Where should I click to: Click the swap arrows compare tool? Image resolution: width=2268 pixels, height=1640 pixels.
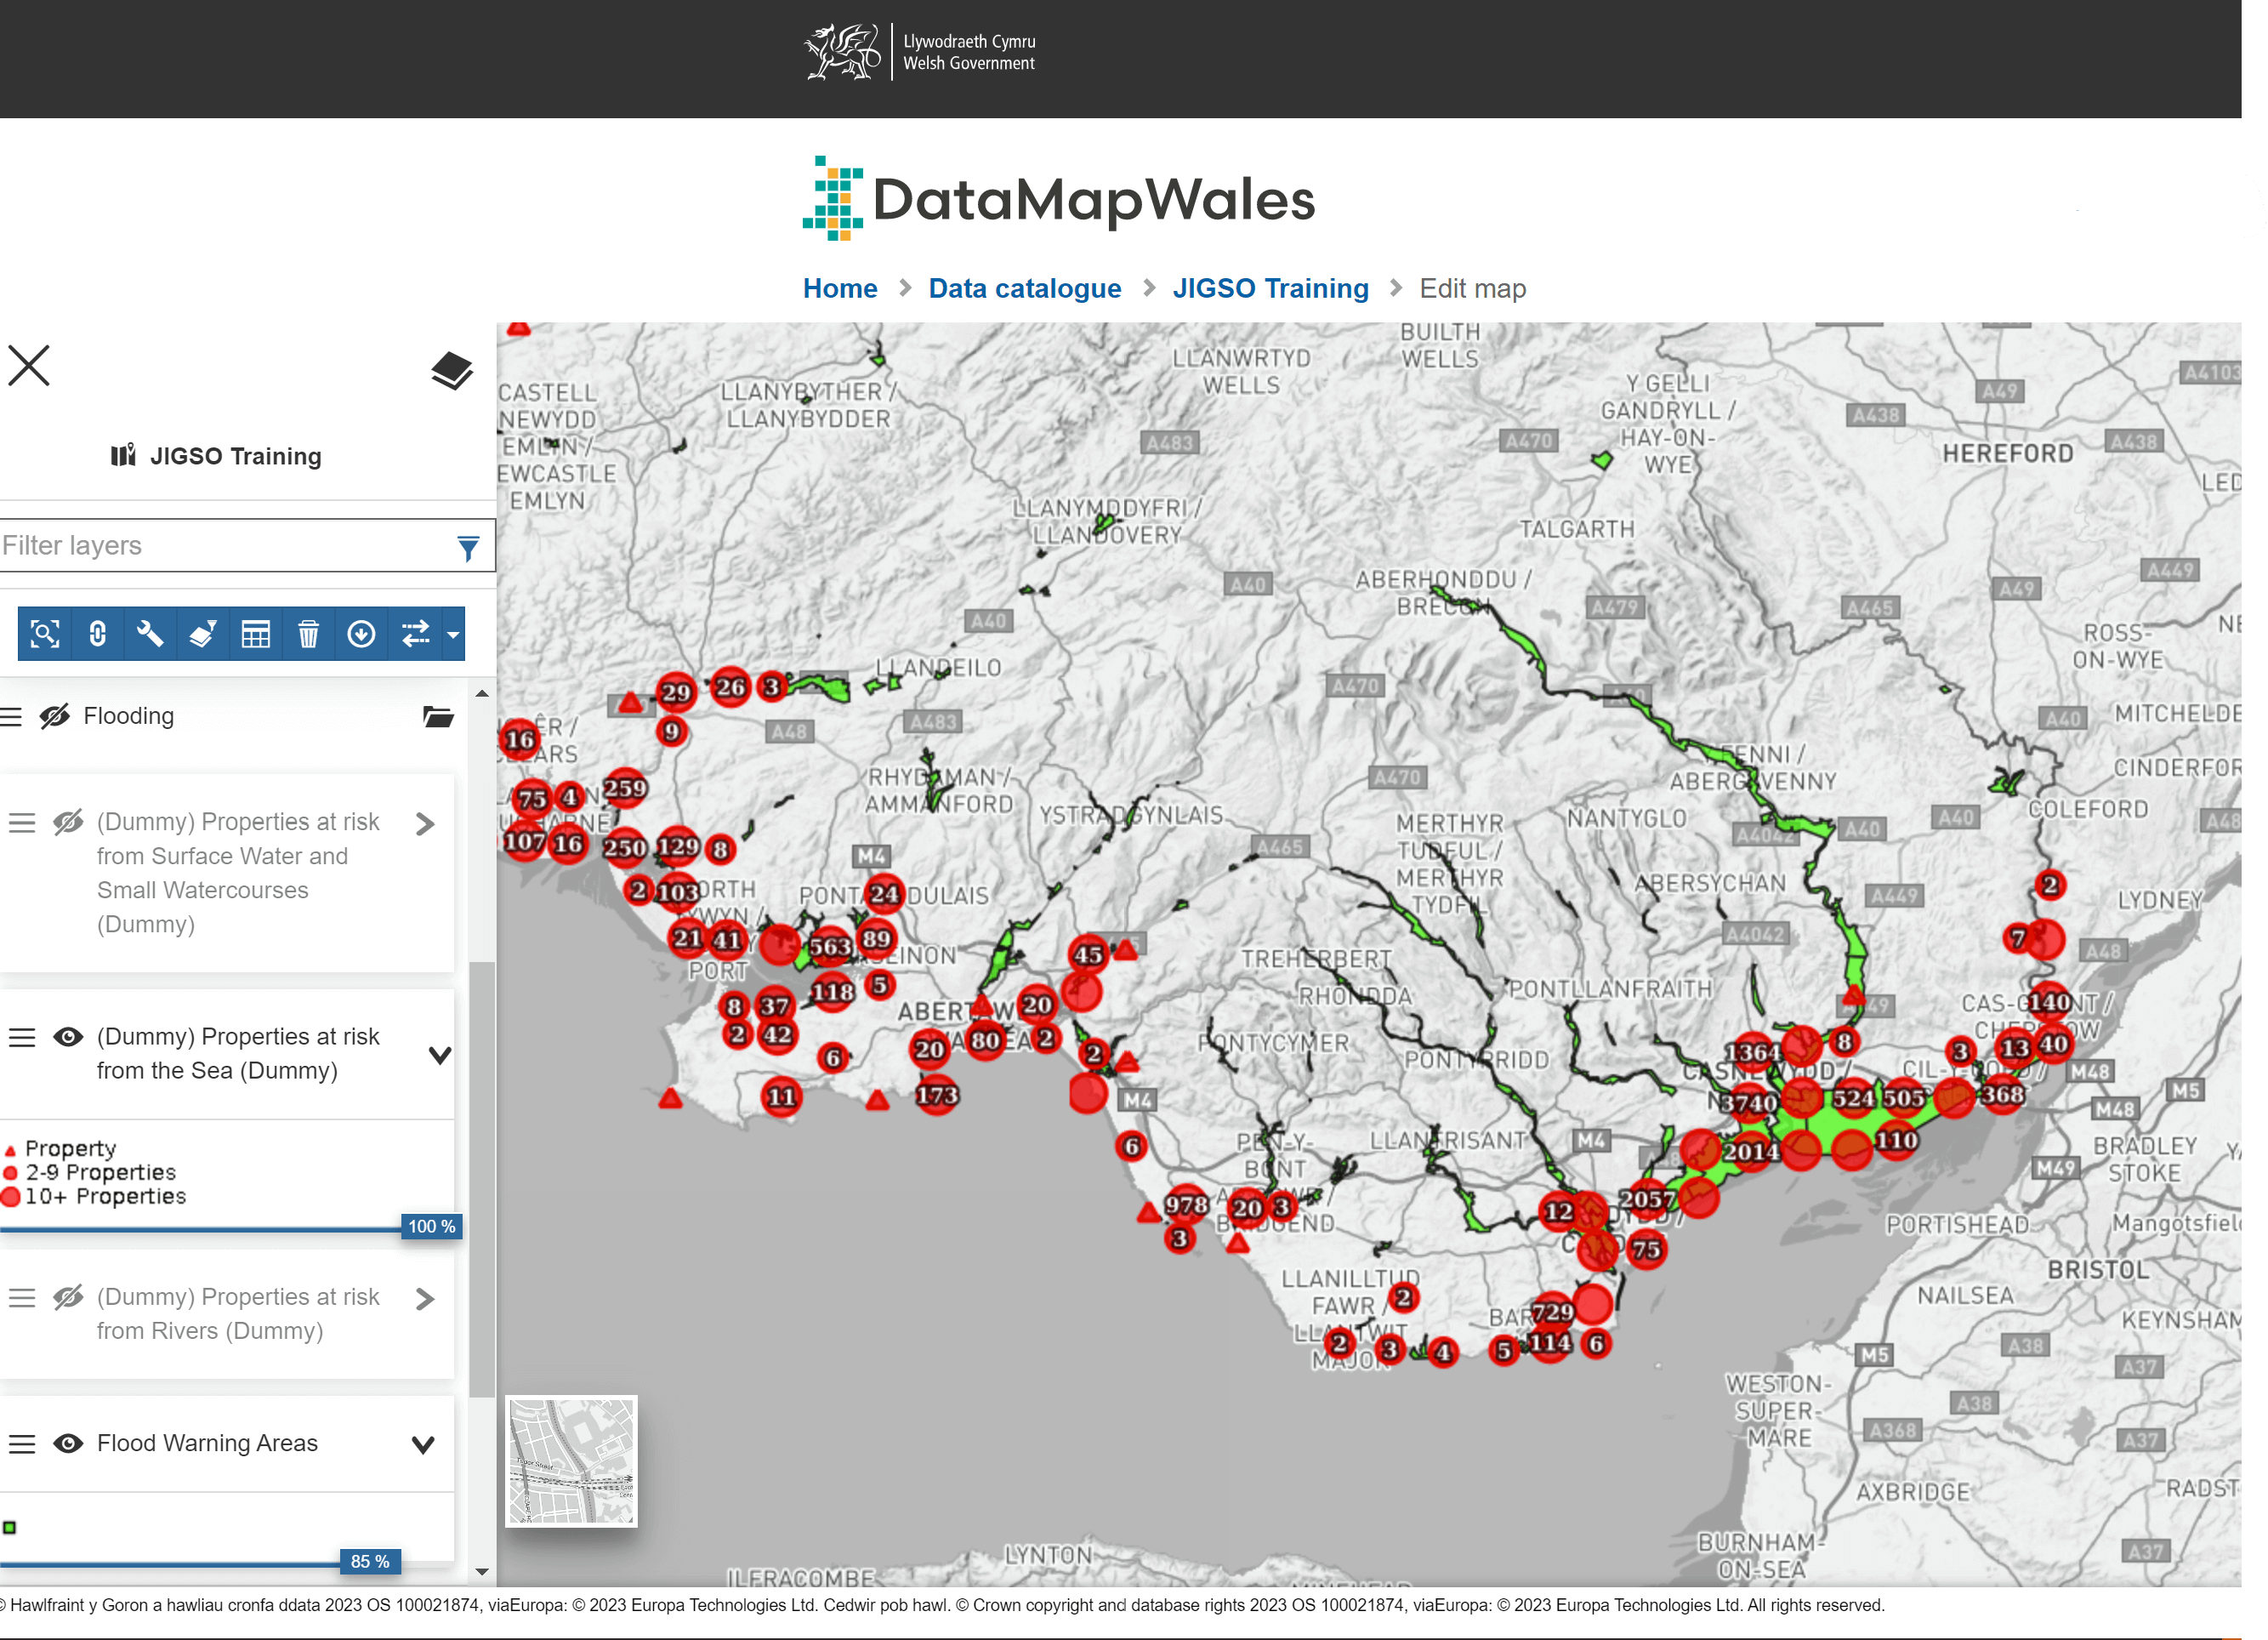(x=415, y=634)
